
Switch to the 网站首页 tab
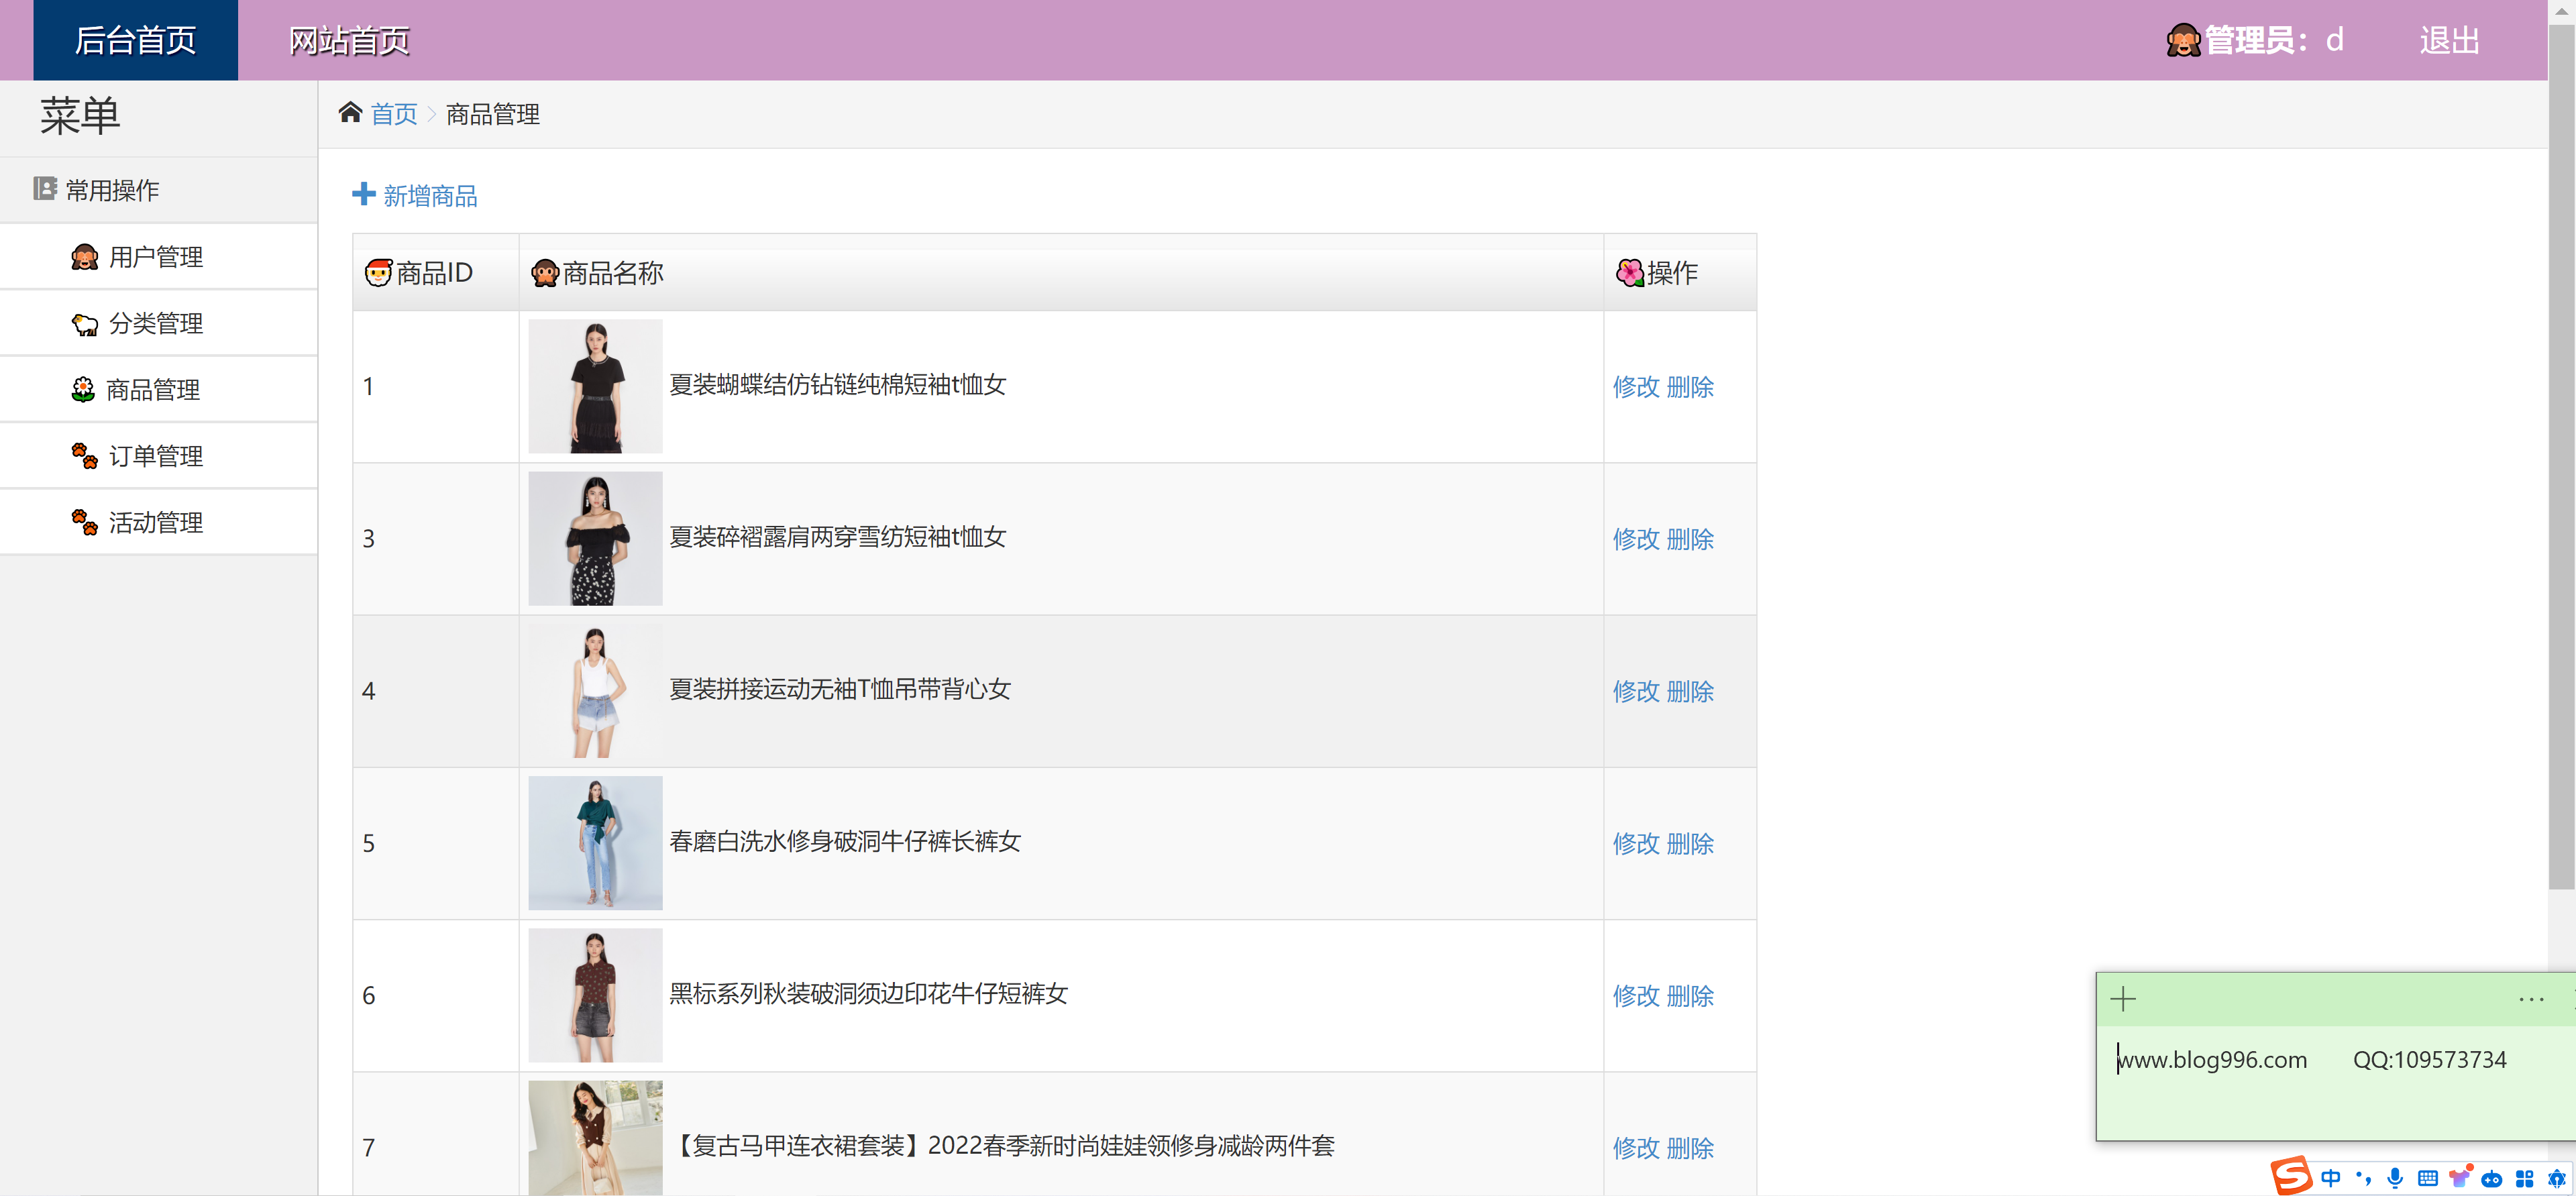click(348, 40)
